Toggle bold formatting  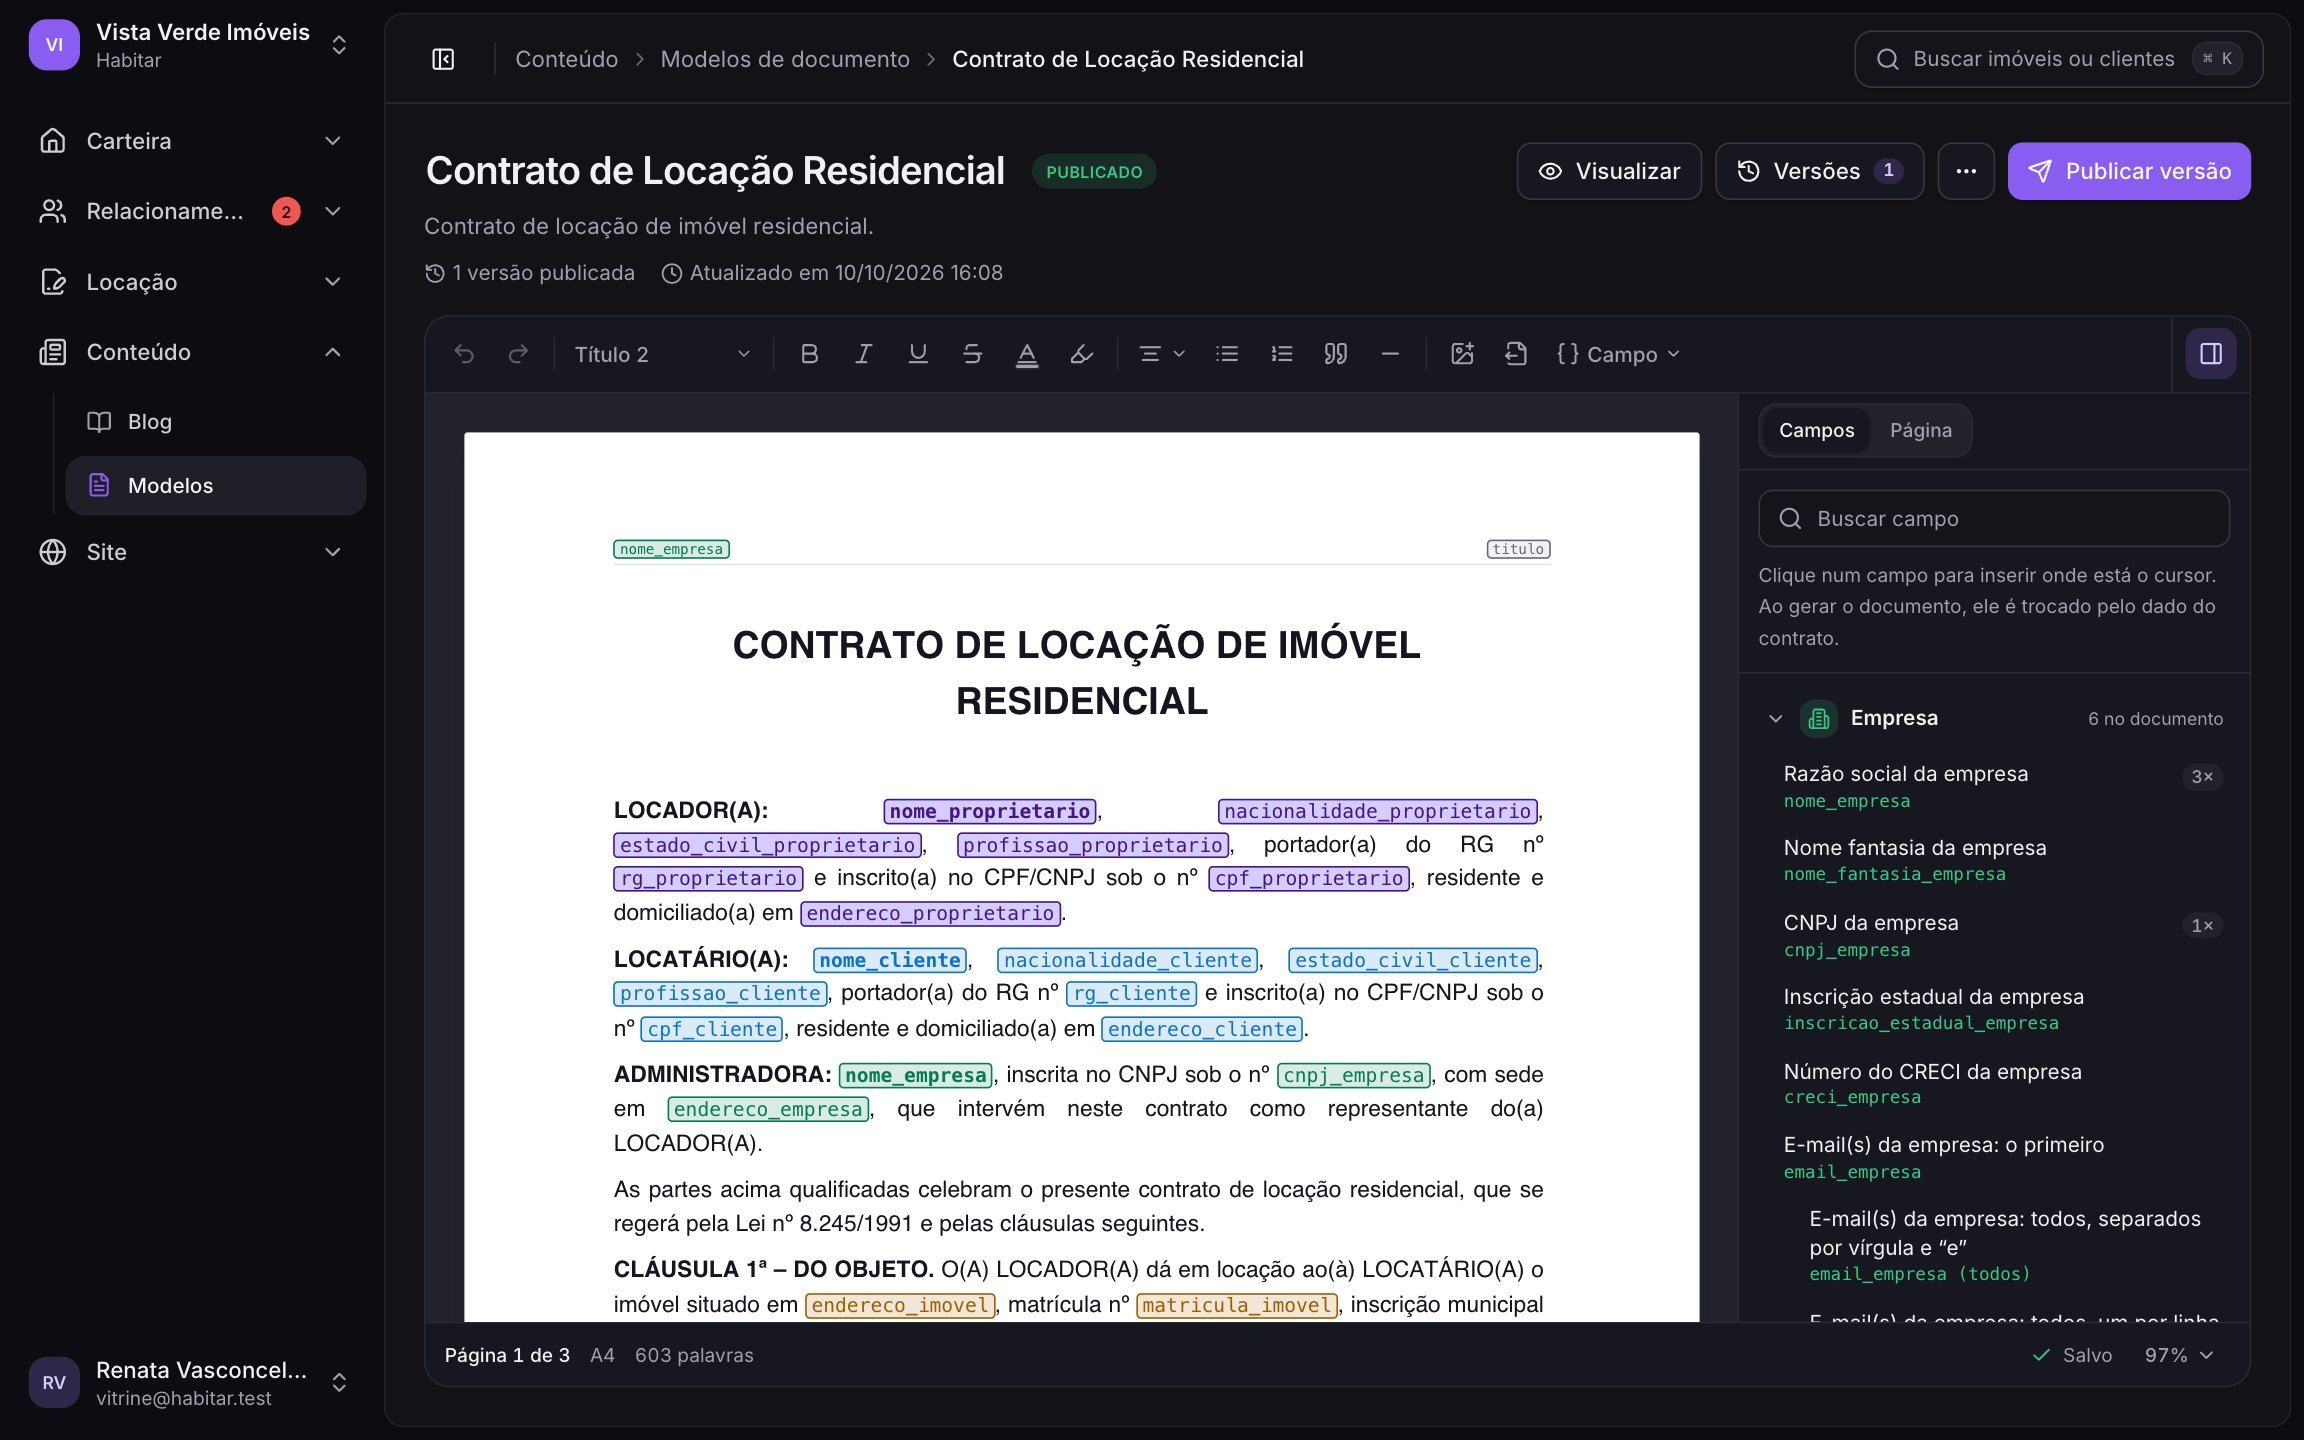coord(809,354)
